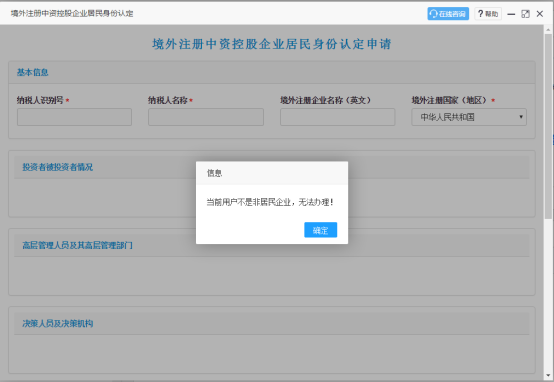554x382 pixels.
Task: Close the window with the X icon
Action: 540,14
